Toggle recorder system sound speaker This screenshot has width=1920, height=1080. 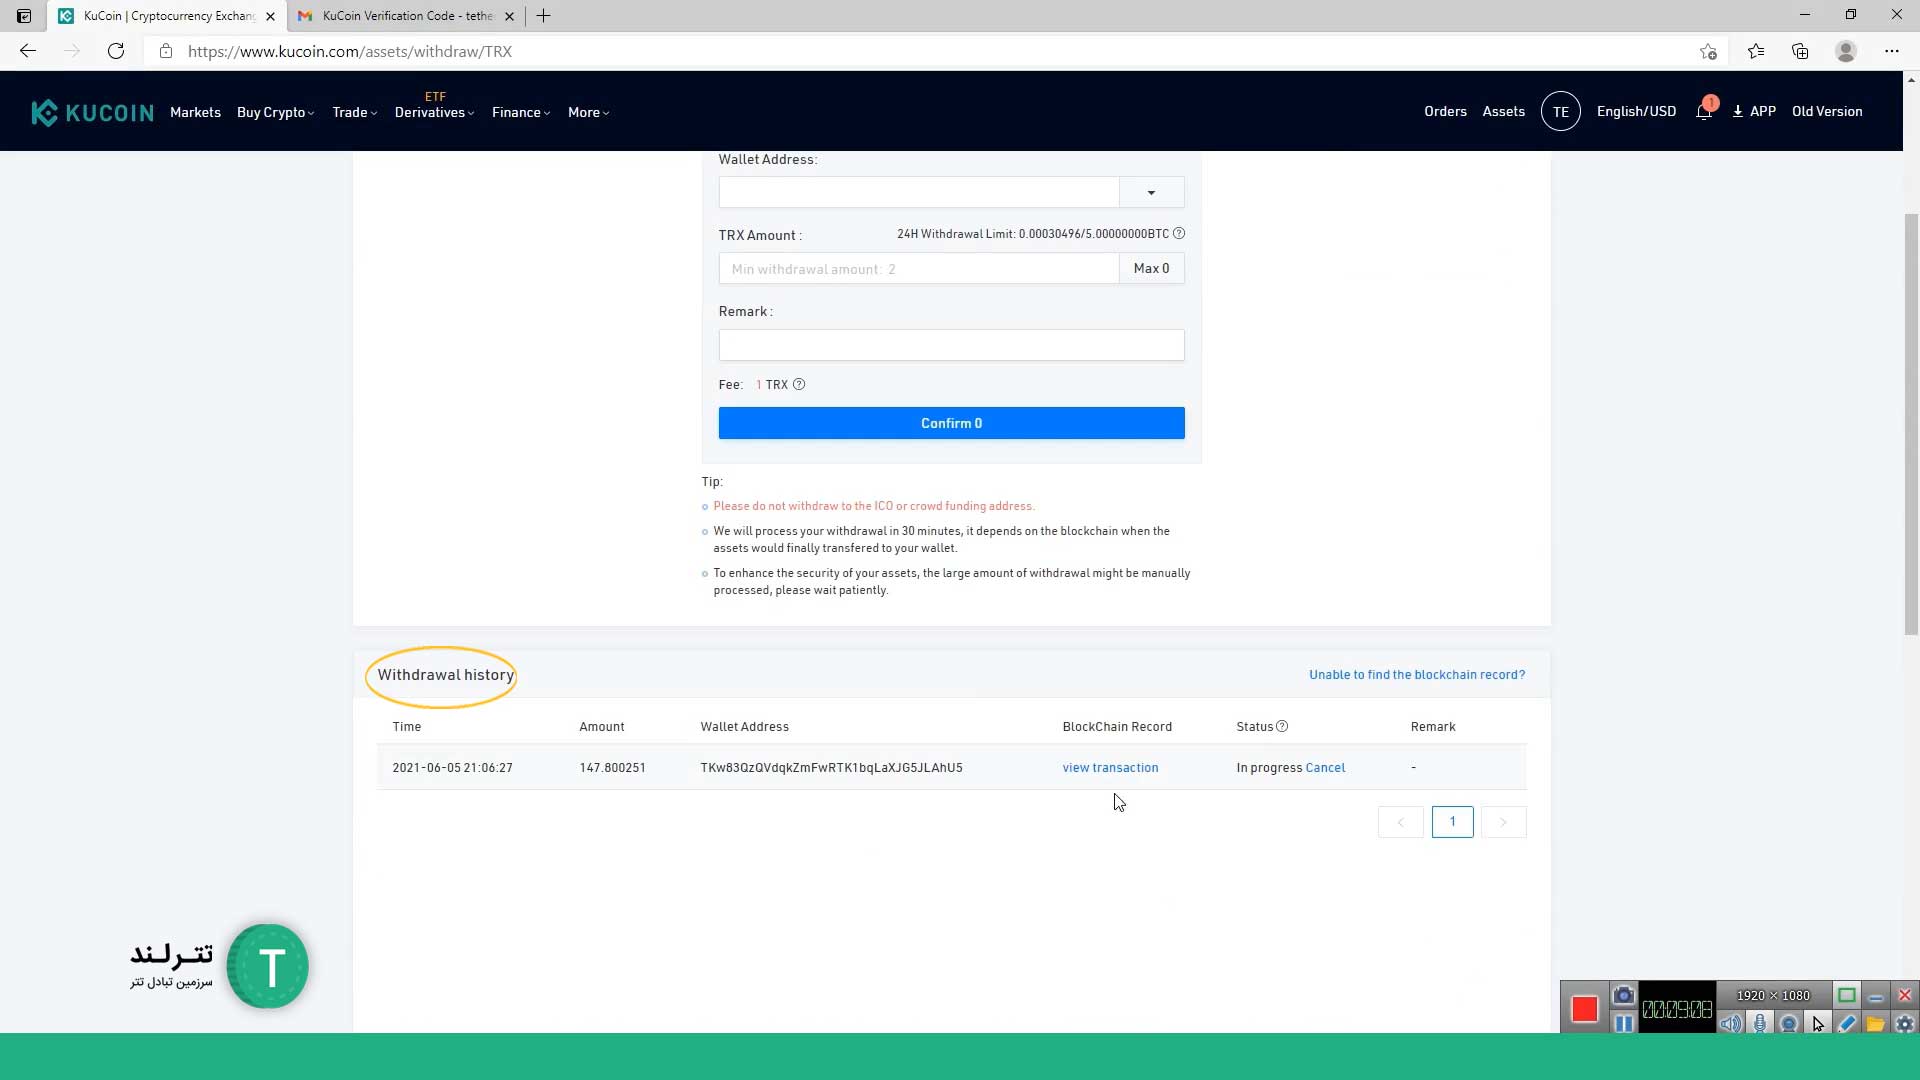tap(1731, 1023)
